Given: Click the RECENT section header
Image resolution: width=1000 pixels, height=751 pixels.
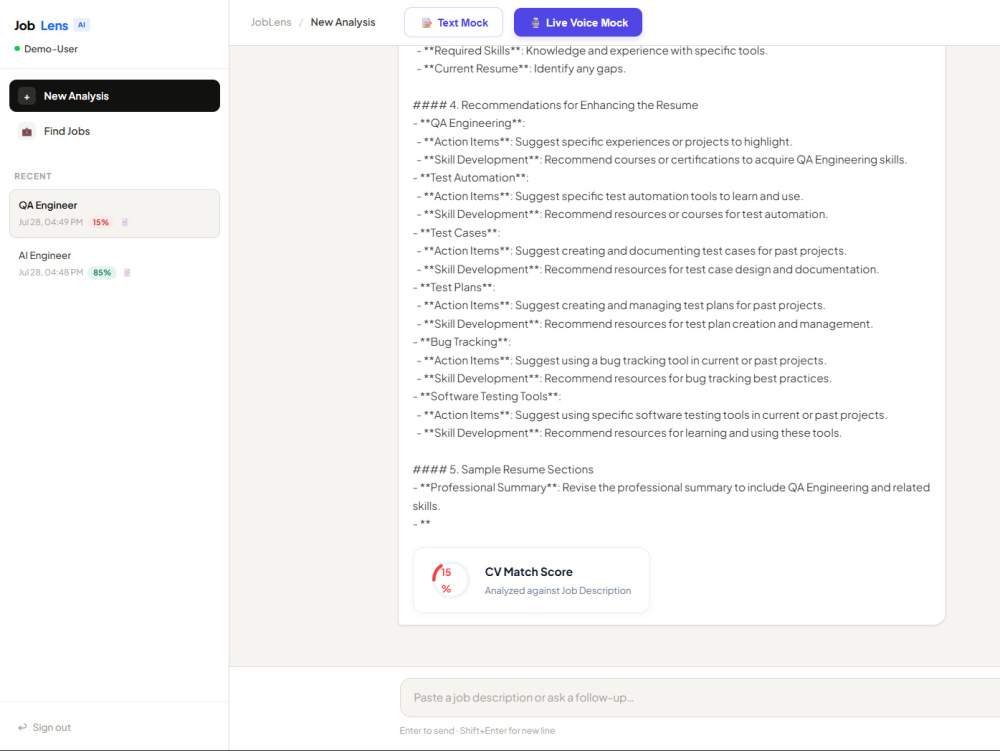Looking at the screenshot, I should [33, 176].
